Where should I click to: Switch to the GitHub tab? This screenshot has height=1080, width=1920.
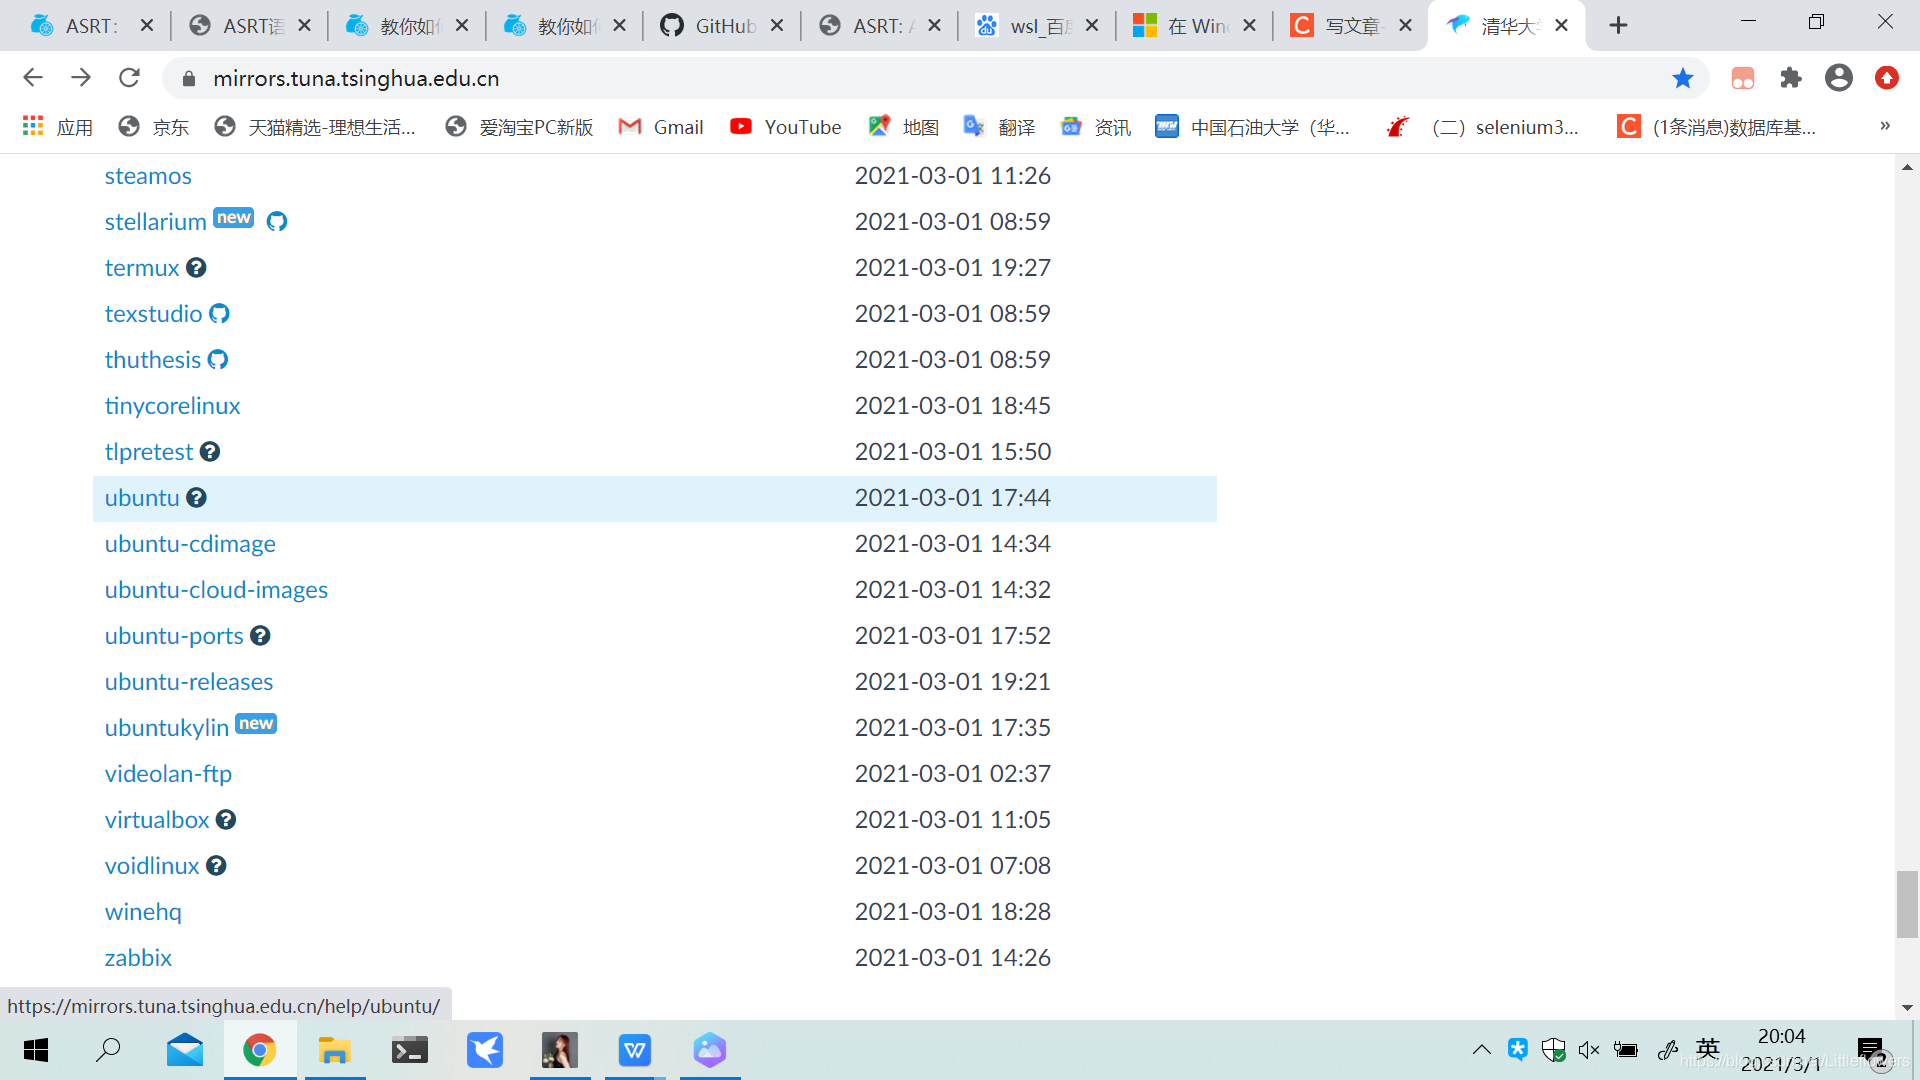coord(710,26)
